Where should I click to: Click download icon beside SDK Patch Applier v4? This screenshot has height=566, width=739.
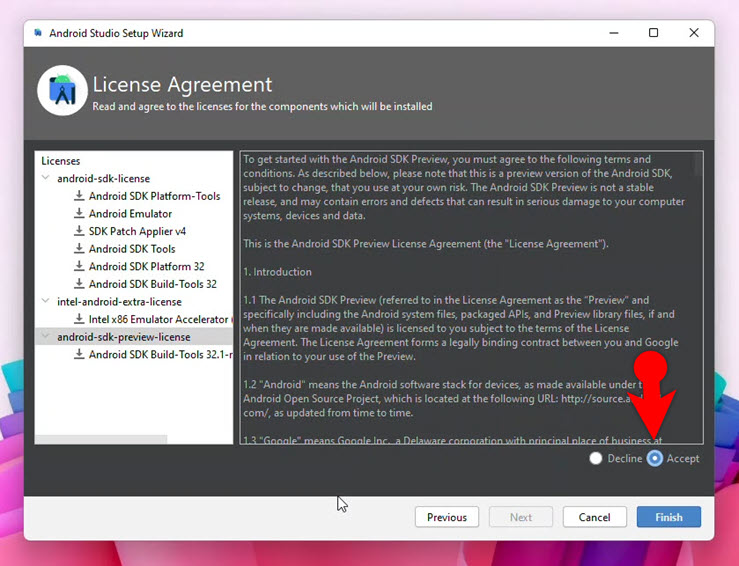pos(79,230)
